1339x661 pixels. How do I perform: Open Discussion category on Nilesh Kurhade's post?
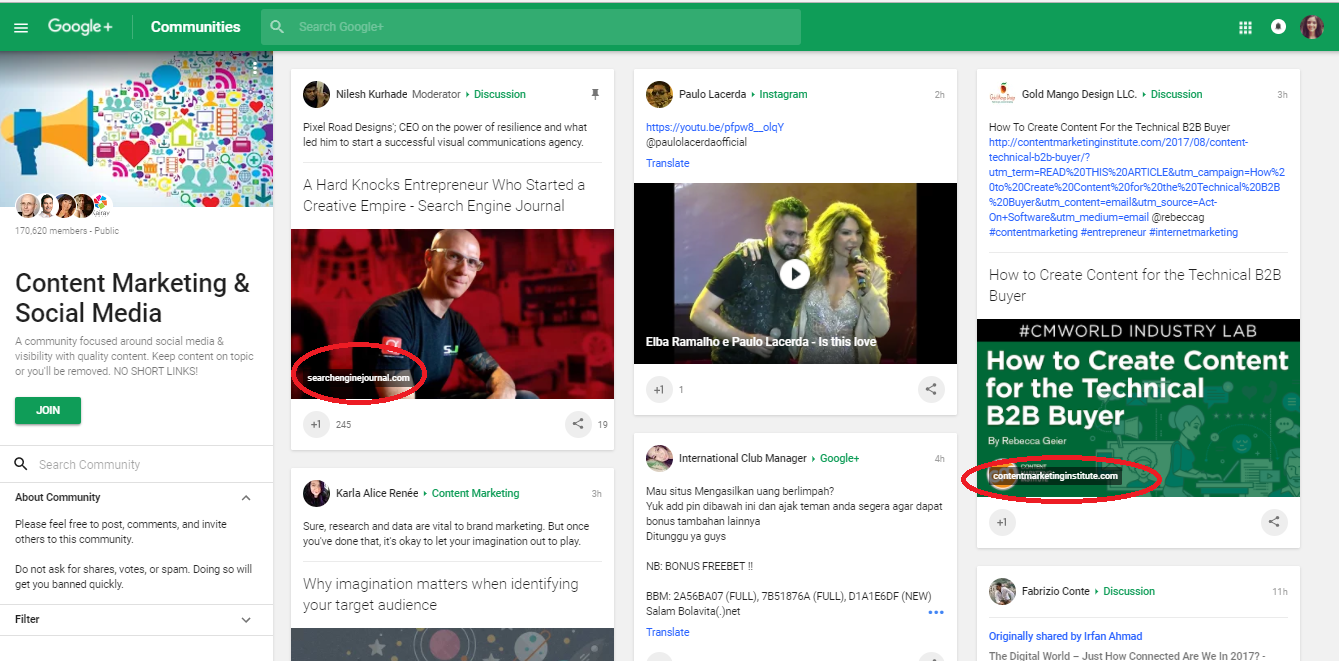pyautogui.click(x=500, y=94)
